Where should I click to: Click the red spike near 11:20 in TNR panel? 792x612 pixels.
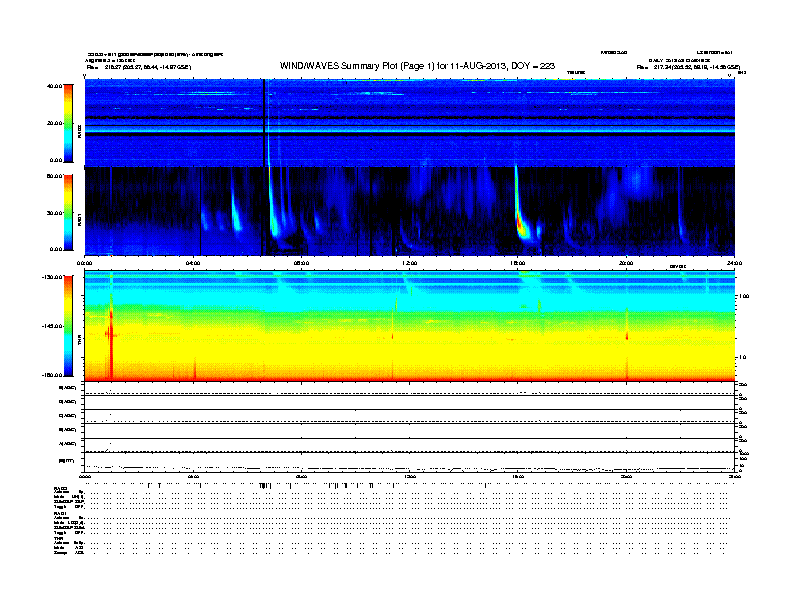point(392,336)
